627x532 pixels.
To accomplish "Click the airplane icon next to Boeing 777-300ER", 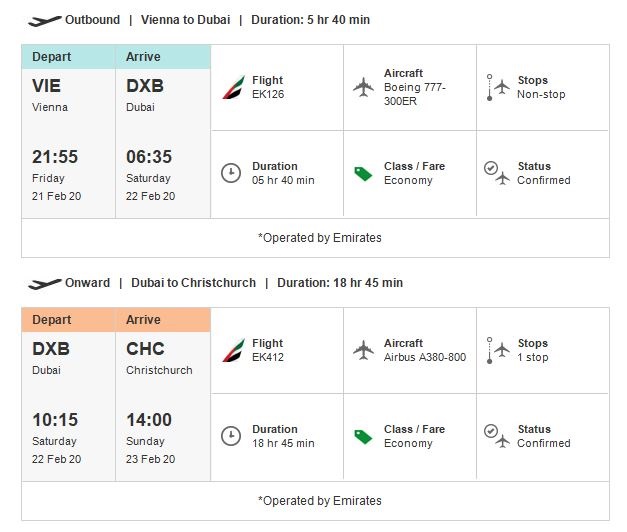I will point(363,87).
